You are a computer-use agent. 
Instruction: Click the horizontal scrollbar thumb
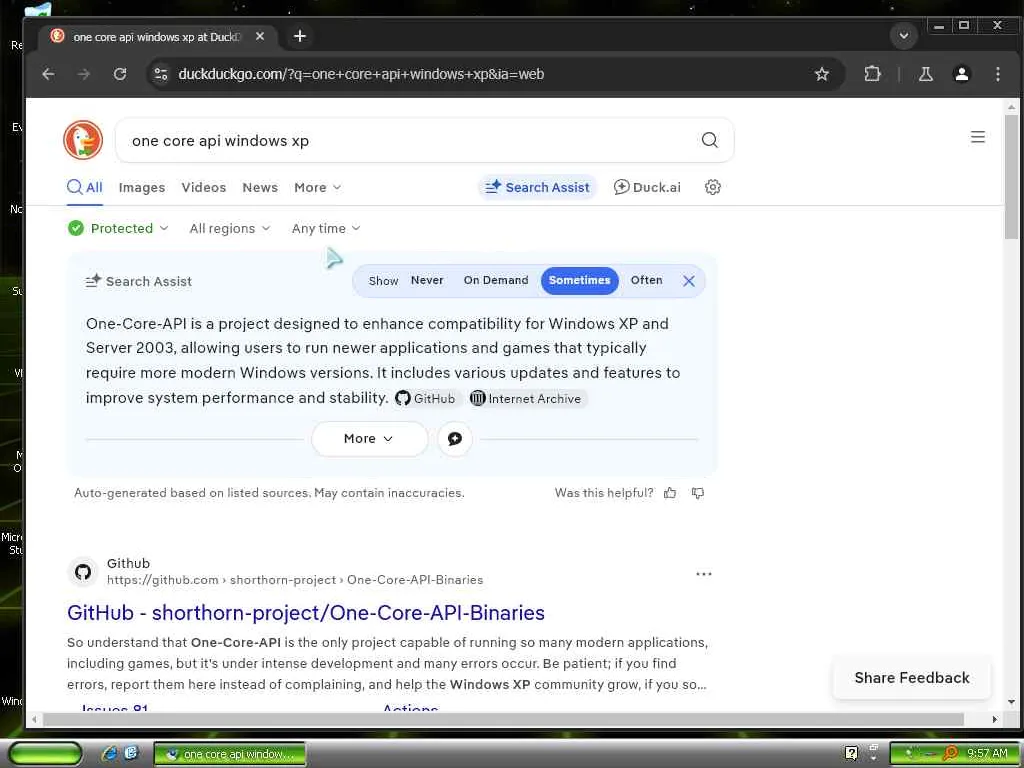[x=503, y=719]
